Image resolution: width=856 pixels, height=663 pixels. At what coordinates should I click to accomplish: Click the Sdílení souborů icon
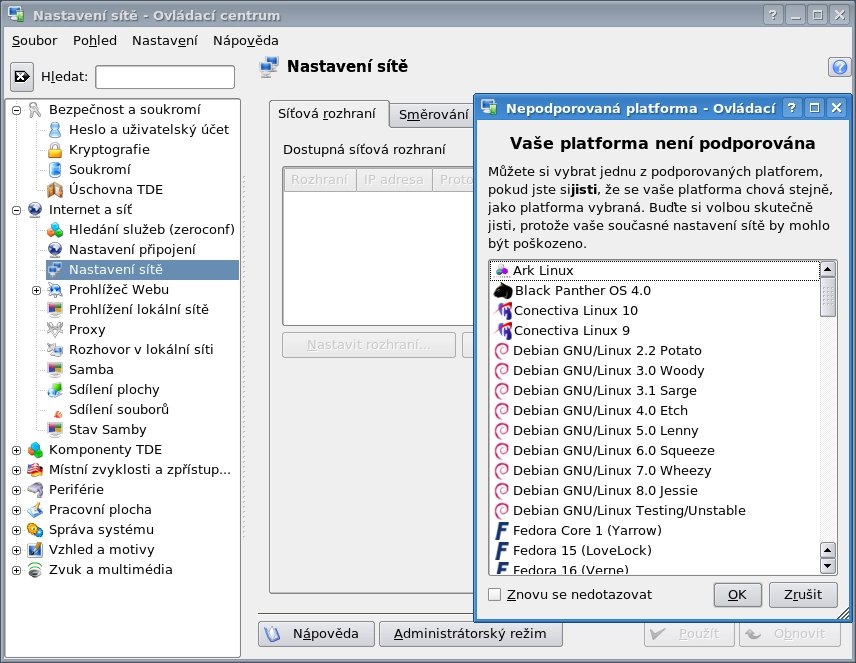point(56,412)
